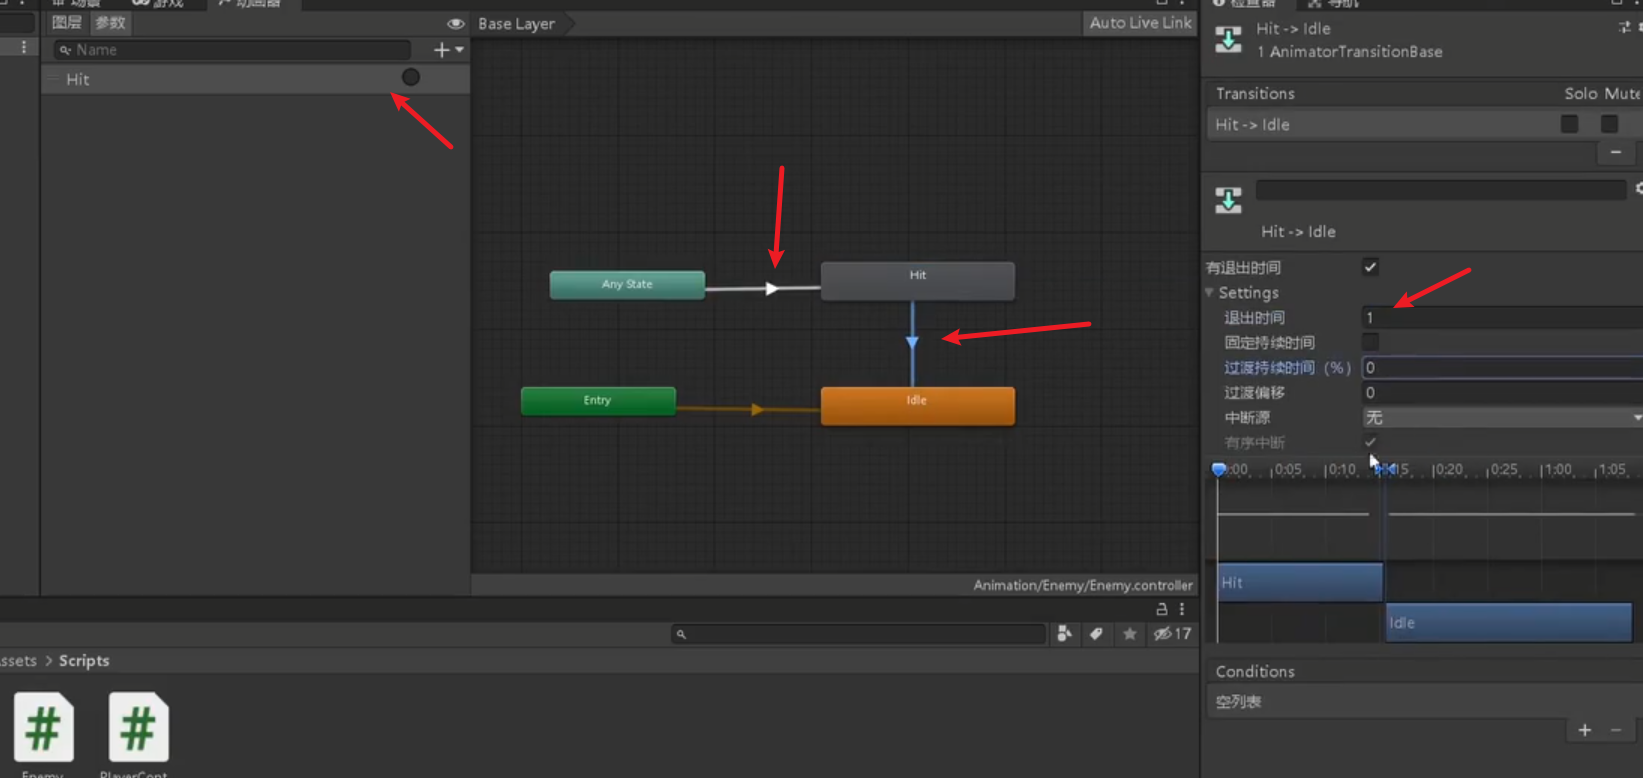Click the transition icon in the Inspector header
1643x778 pixels.
click(x=1228, y=40)
